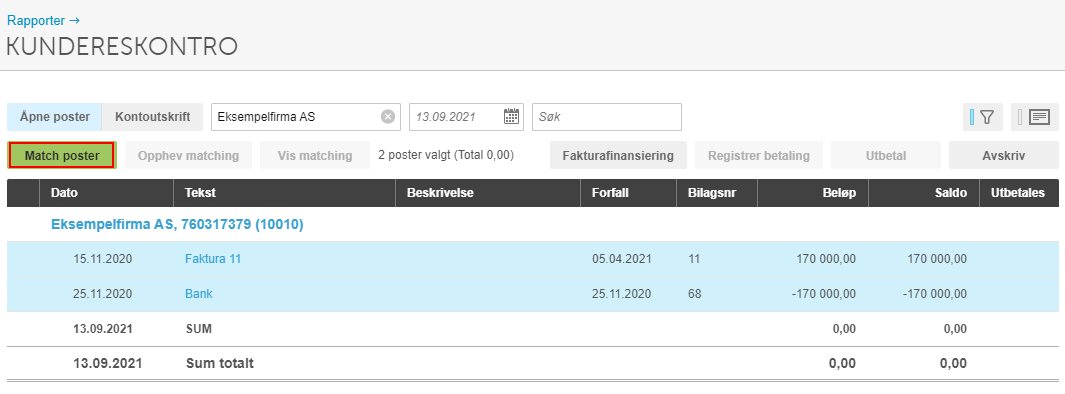Screen dimensions: 1065x394
Task: Sort by the Tekst column header
Action: pos(285,193)
